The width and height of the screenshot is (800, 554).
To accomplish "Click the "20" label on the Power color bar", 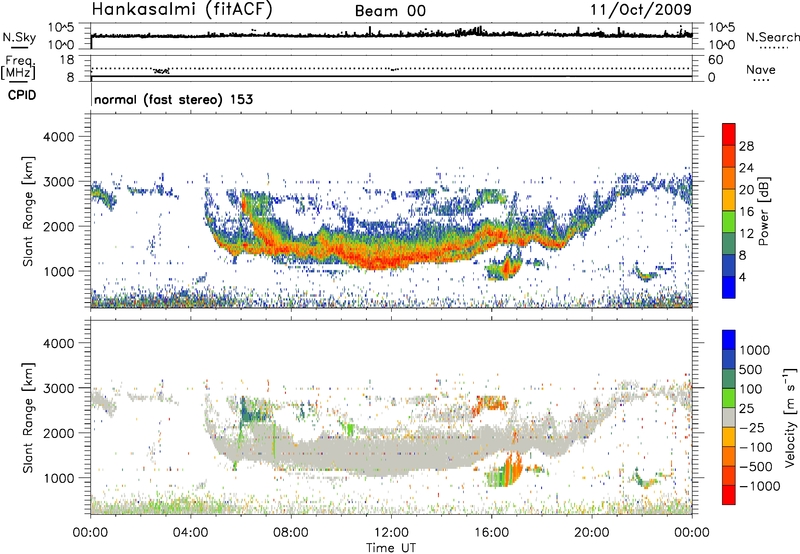I will pyautogui.click(x=746, y=190).
